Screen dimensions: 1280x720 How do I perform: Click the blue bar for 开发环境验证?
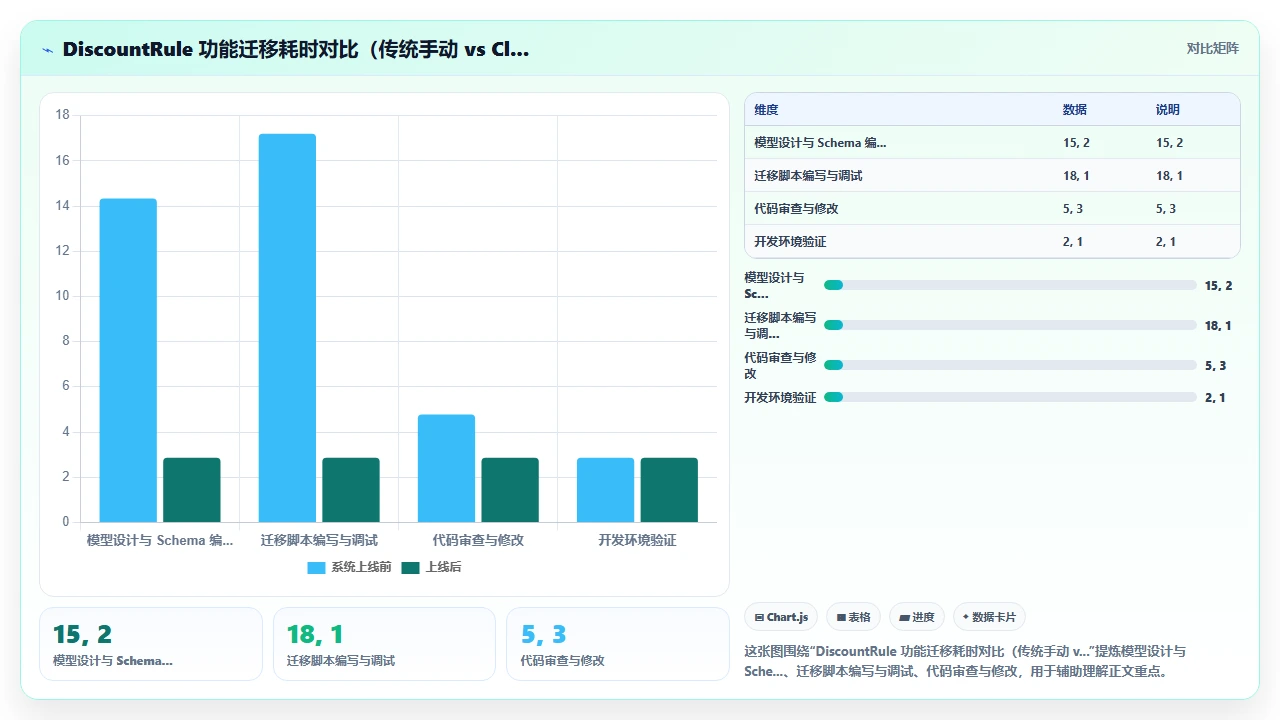605,490
